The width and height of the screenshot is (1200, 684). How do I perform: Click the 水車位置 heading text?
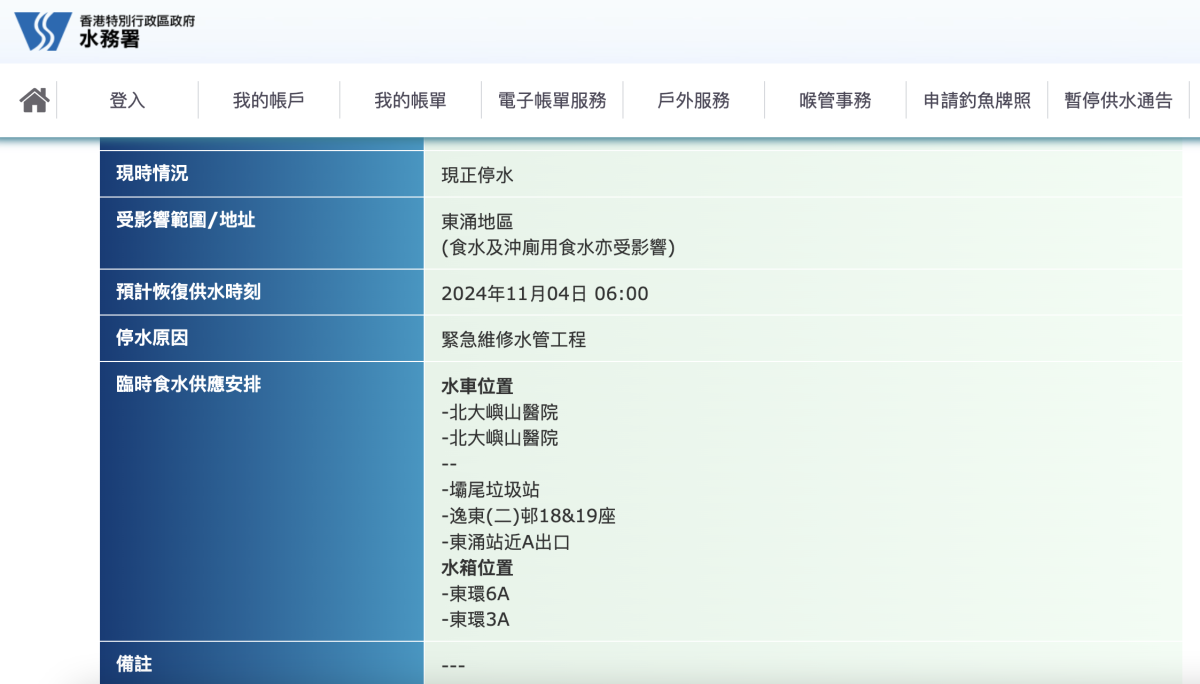coord(477,387)
